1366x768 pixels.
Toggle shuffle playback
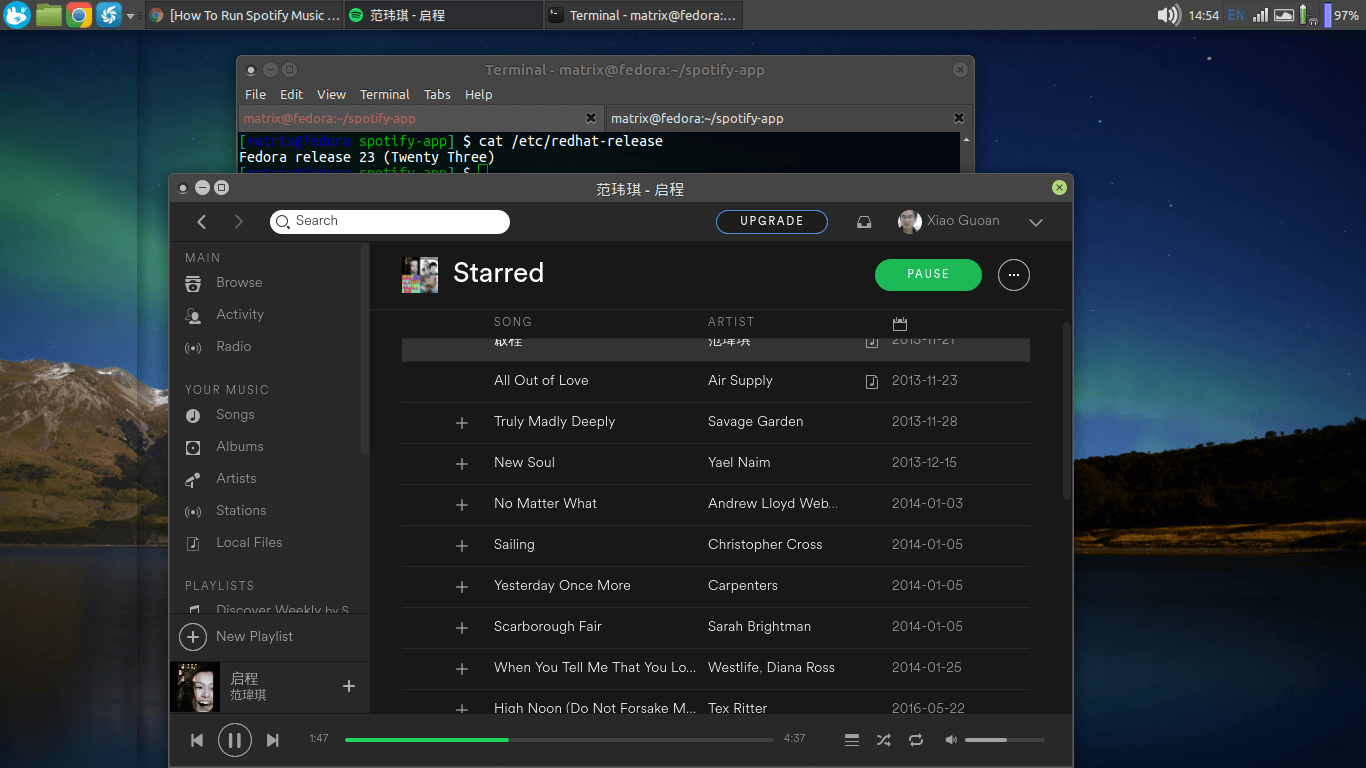click(x=883, y=740)
